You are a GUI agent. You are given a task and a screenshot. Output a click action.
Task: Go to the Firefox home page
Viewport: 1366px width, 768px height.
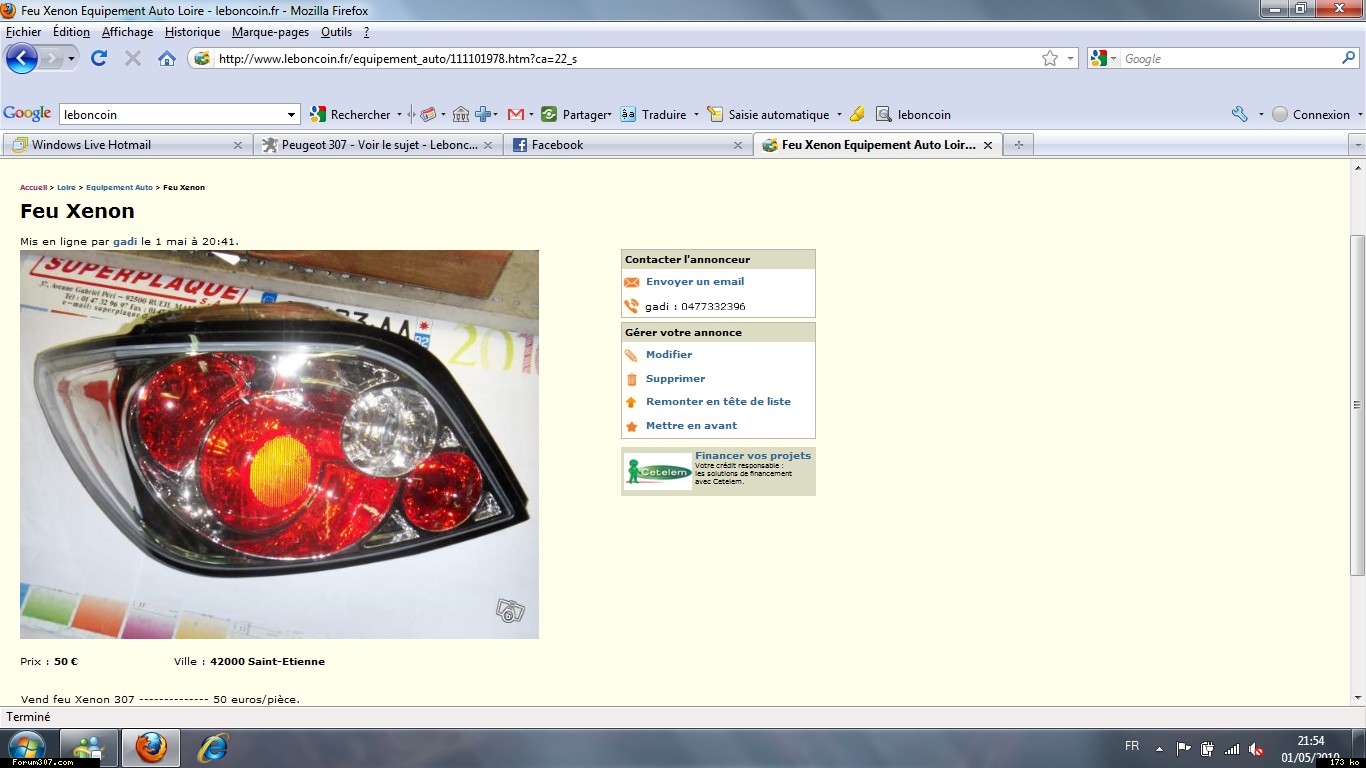167,59
